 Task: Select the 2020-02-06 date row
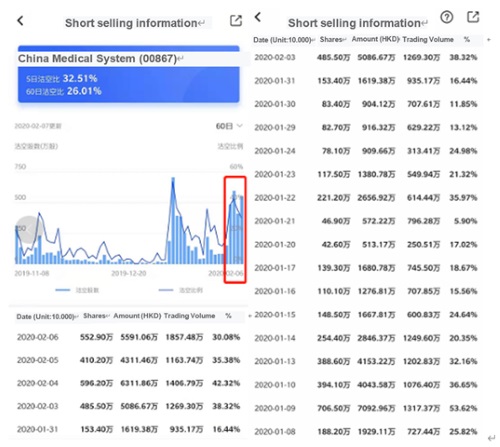coord(128,337)
